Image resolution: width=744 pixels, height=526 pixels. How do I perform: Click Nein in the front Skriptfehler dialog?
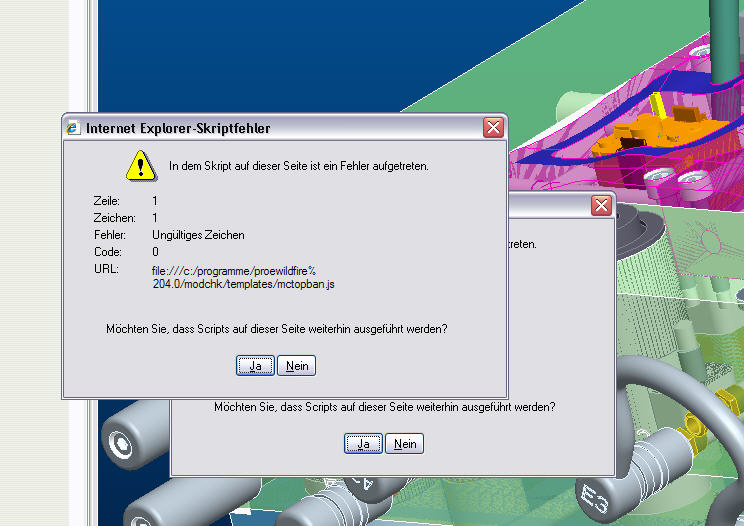pyautogui.click(x=297, y=366)
